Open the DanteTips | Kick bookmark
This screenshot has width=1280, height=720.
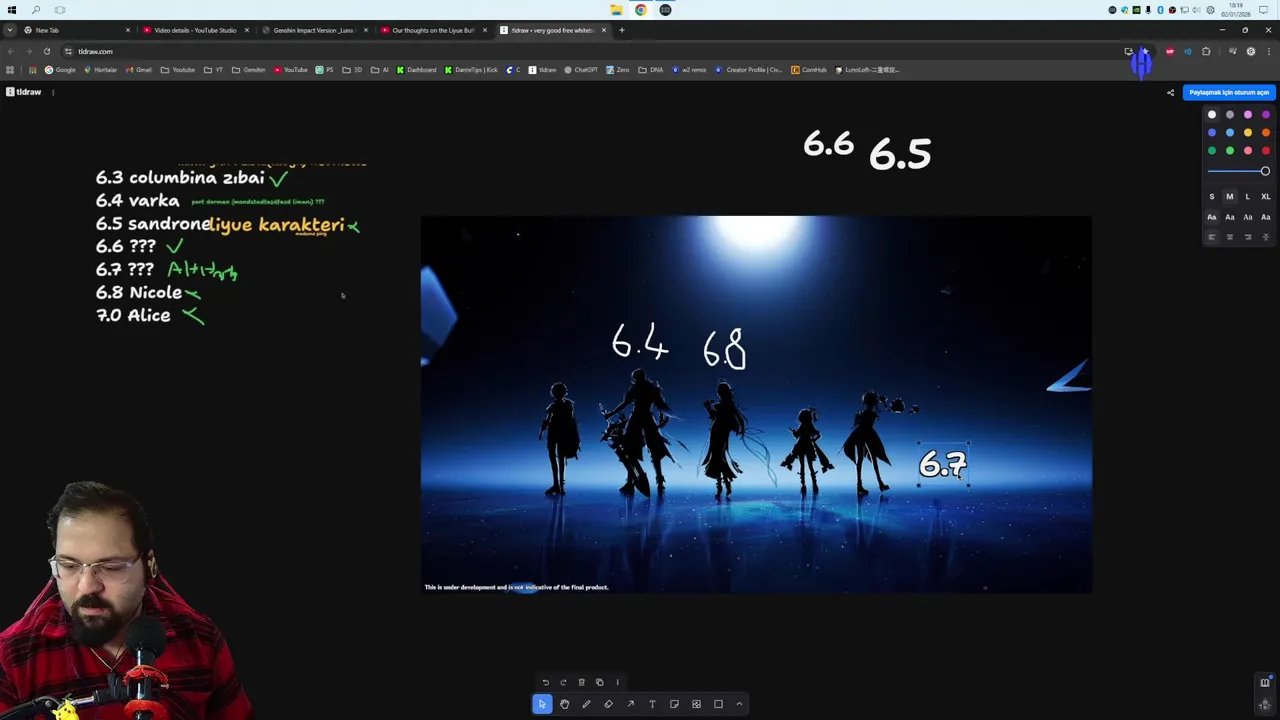[471, 70]
